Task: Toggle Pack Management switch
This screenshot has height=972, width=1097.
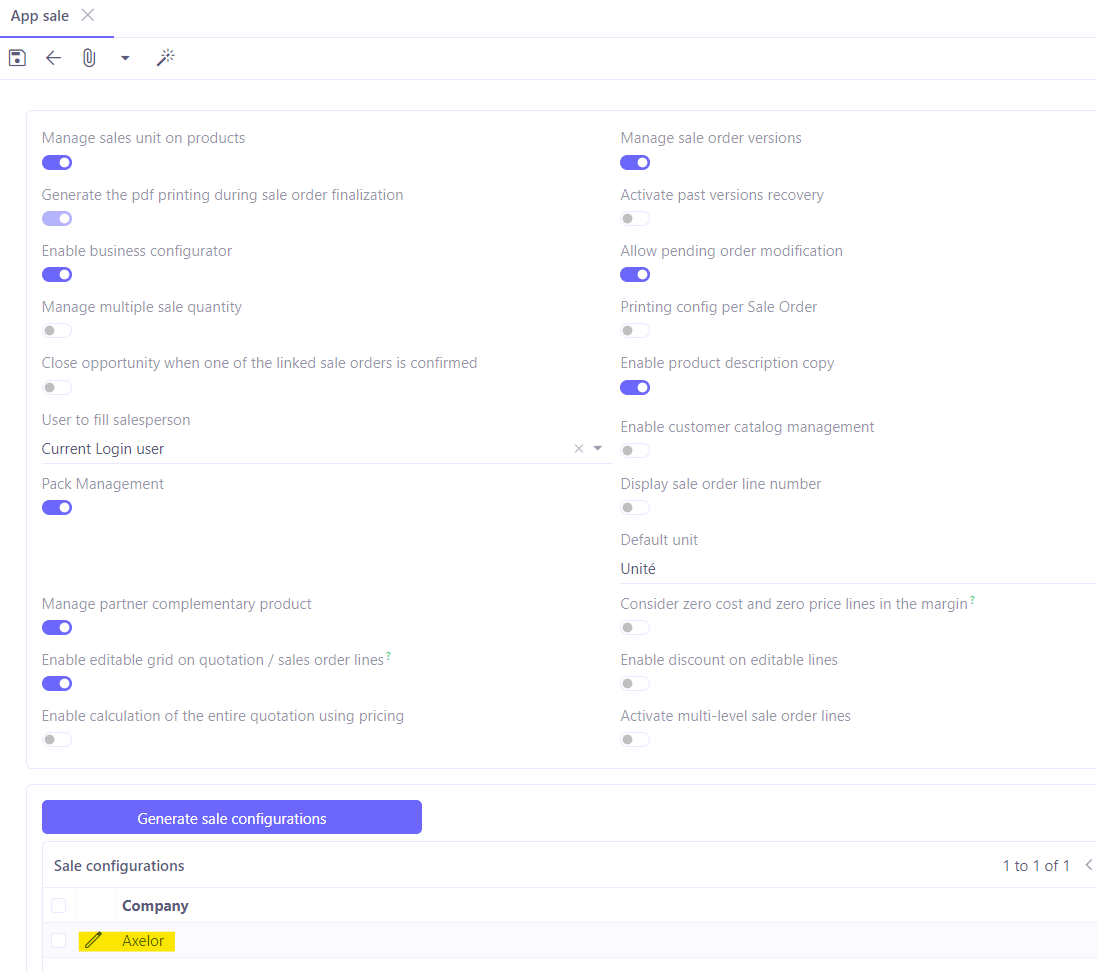Action: pyautogui.click(x=57, y=507)
